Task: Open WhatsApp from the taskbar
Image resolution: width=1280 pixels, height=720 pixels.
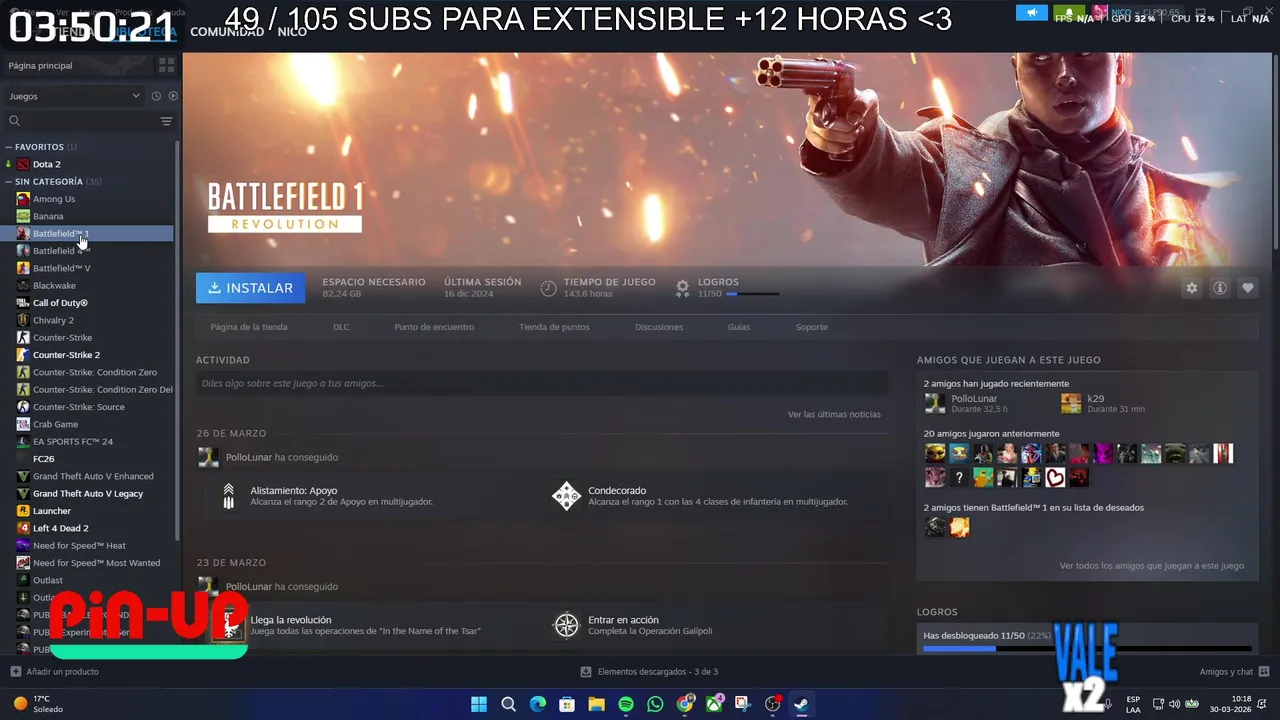Action: 655,704
